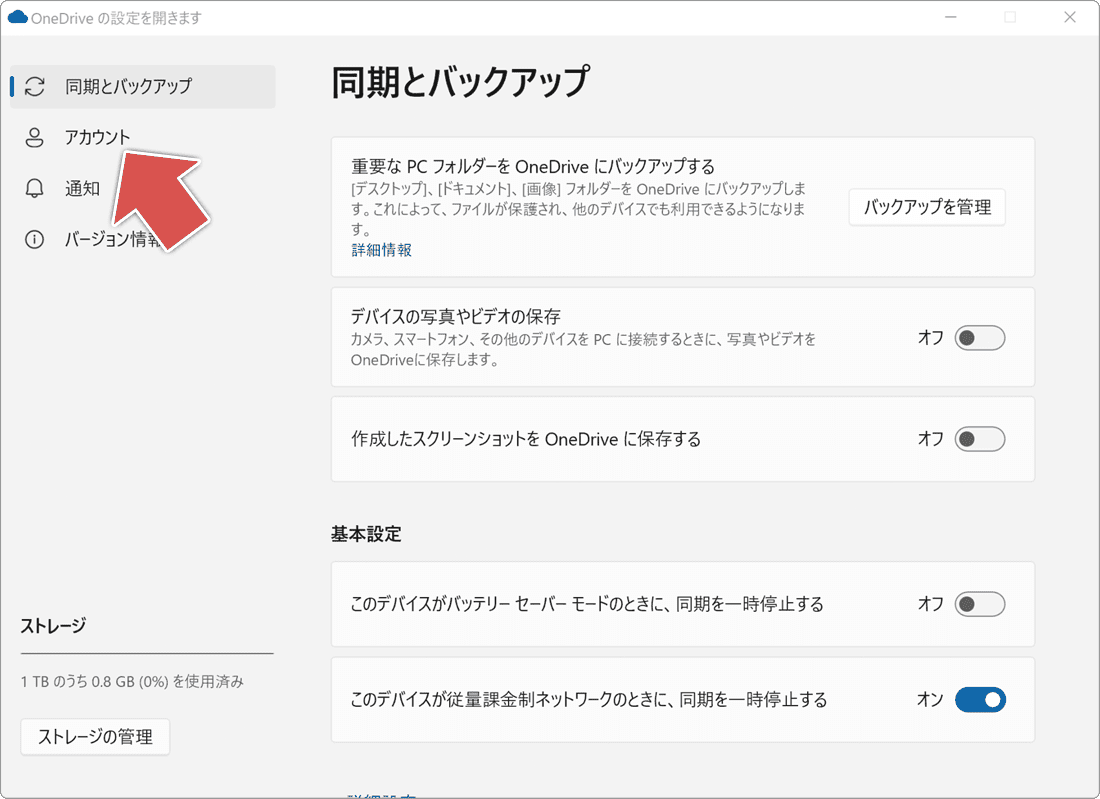Go to the 通知 sidebar label
1100x799 pixels.
82,189
